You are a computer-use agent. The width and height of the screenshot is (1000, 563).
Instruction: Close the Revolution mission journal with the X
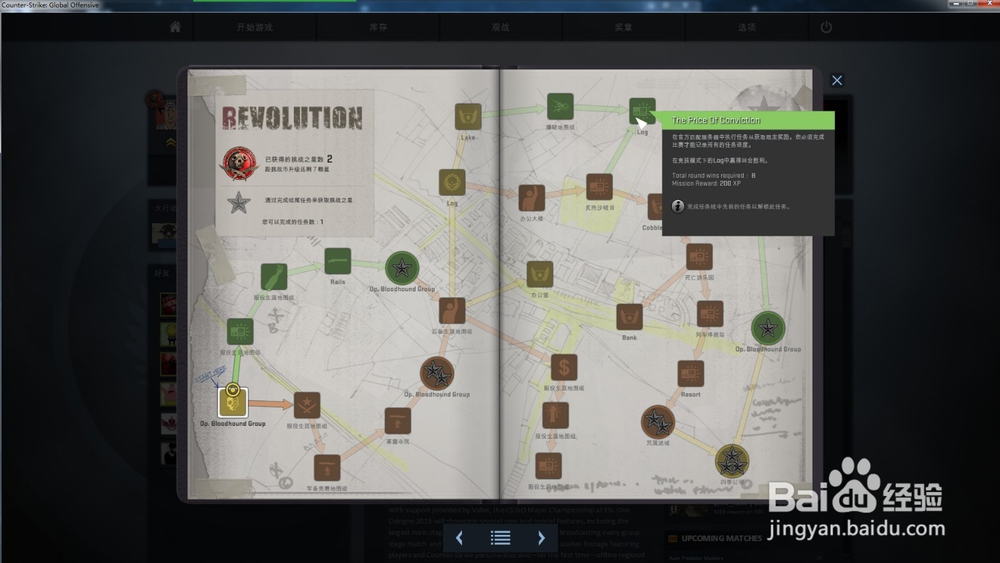[x=837, y=80]
